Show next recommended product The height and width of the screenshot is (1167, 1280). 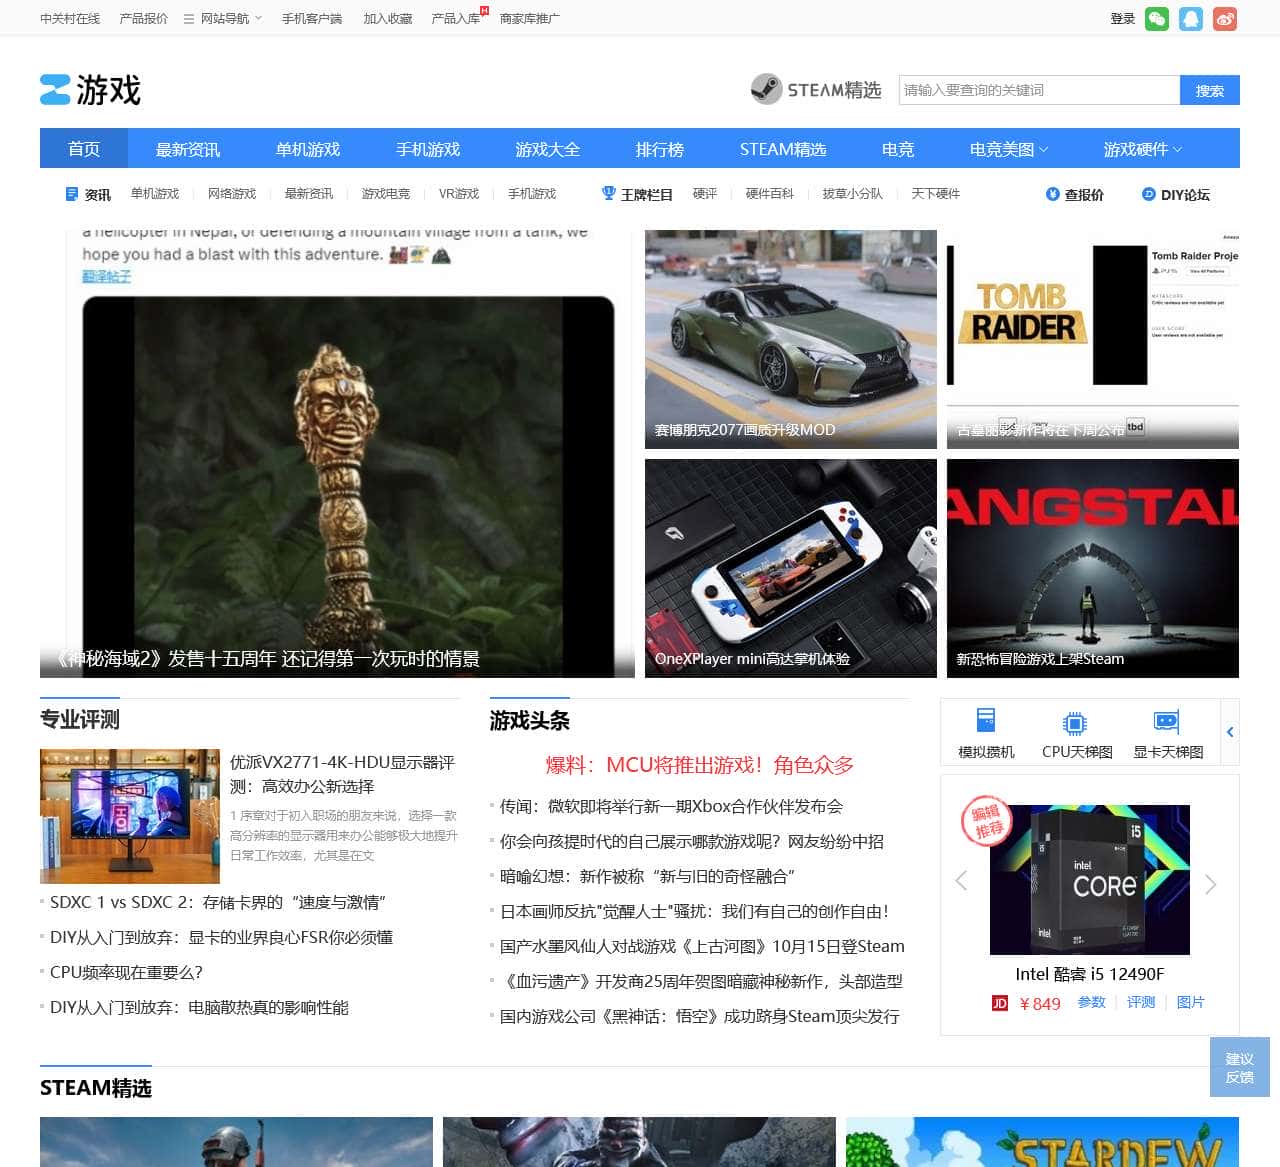coord(1211,884)
